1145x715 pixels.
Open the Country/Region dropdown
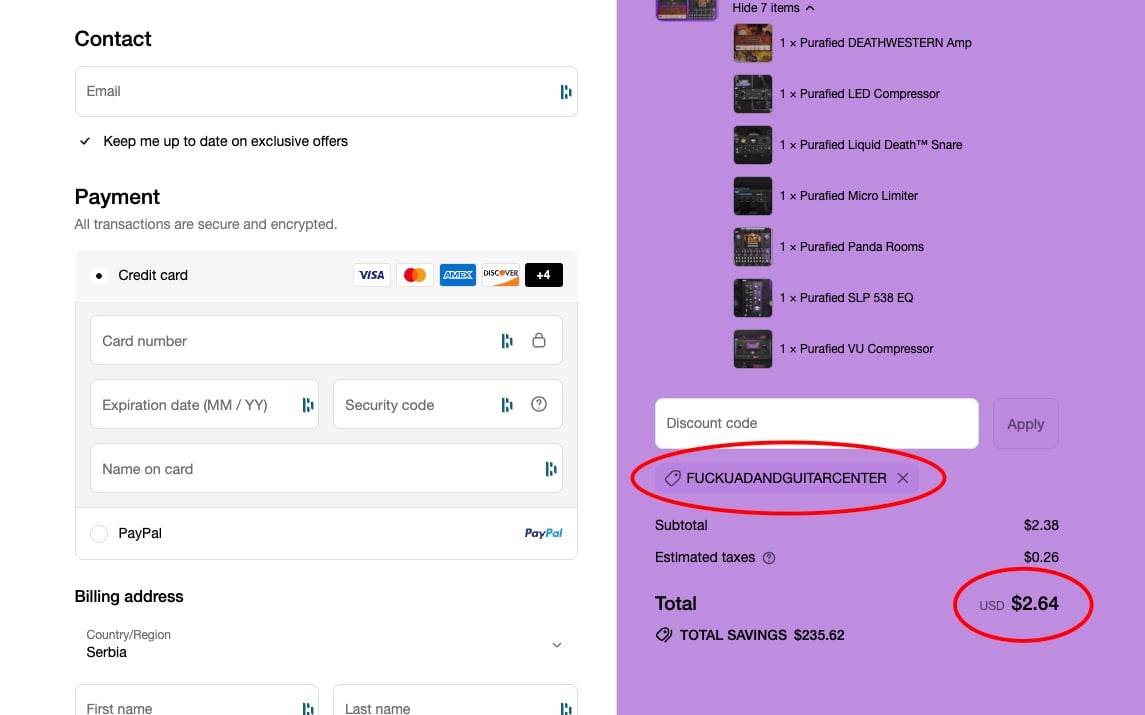click(x=326, y=645)
